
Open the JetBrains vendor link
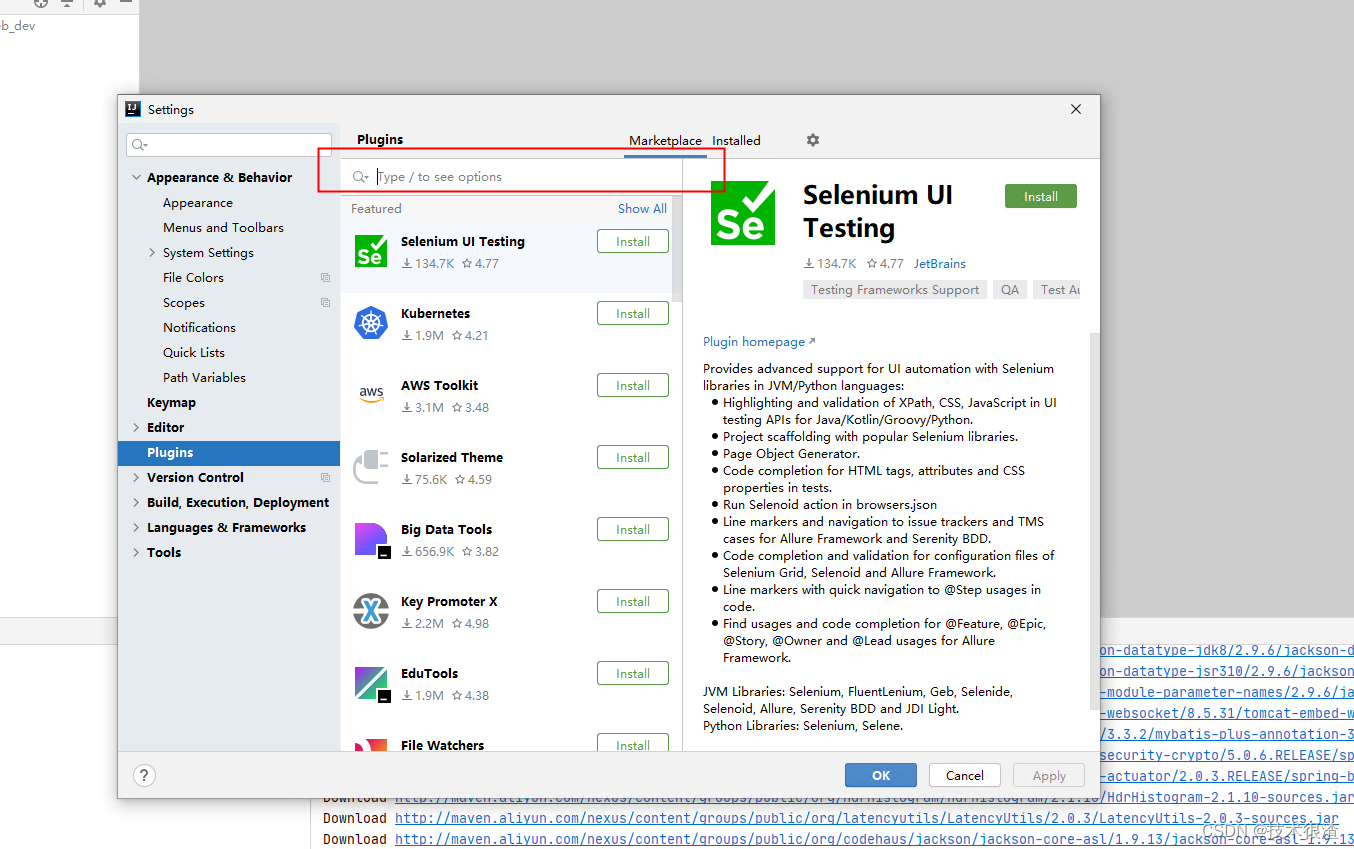(940, 264)
